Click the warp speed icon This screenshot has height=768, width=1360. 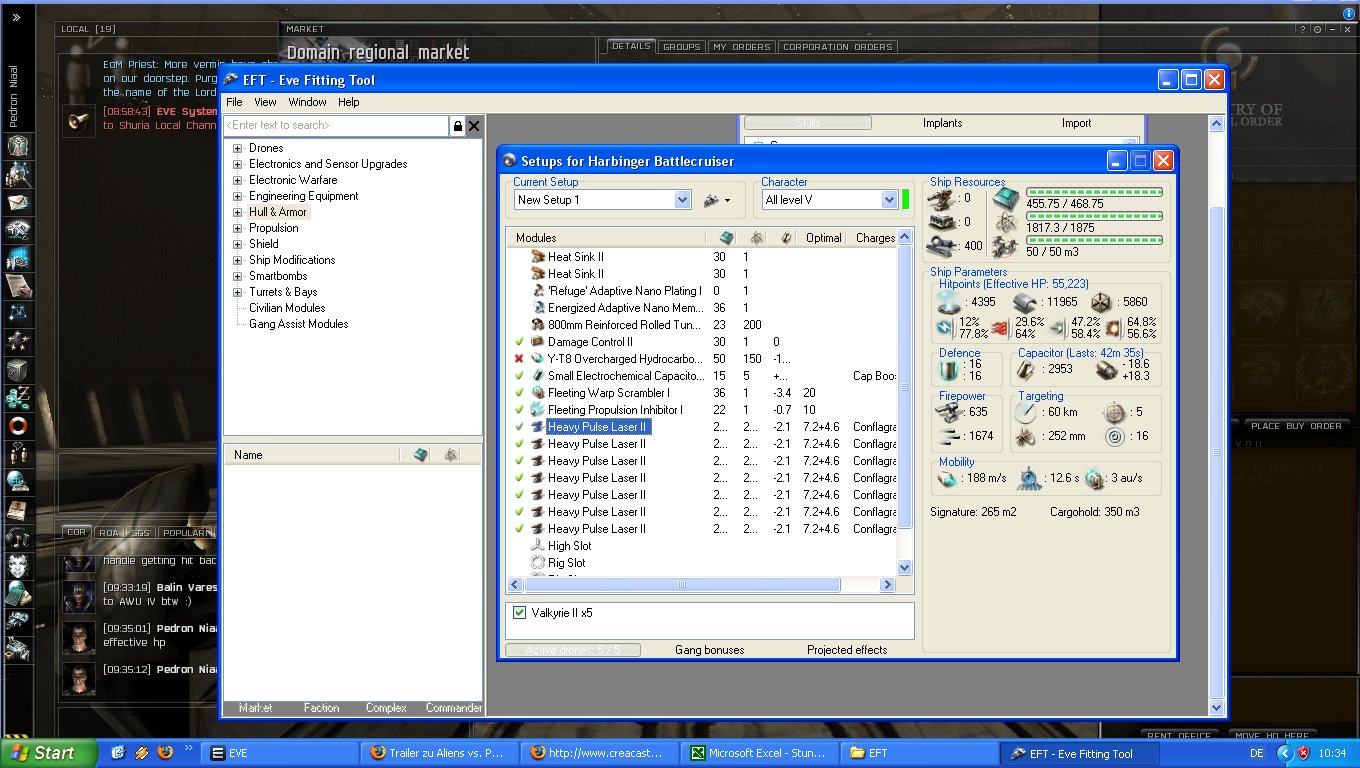click(x=1094, y=479)
